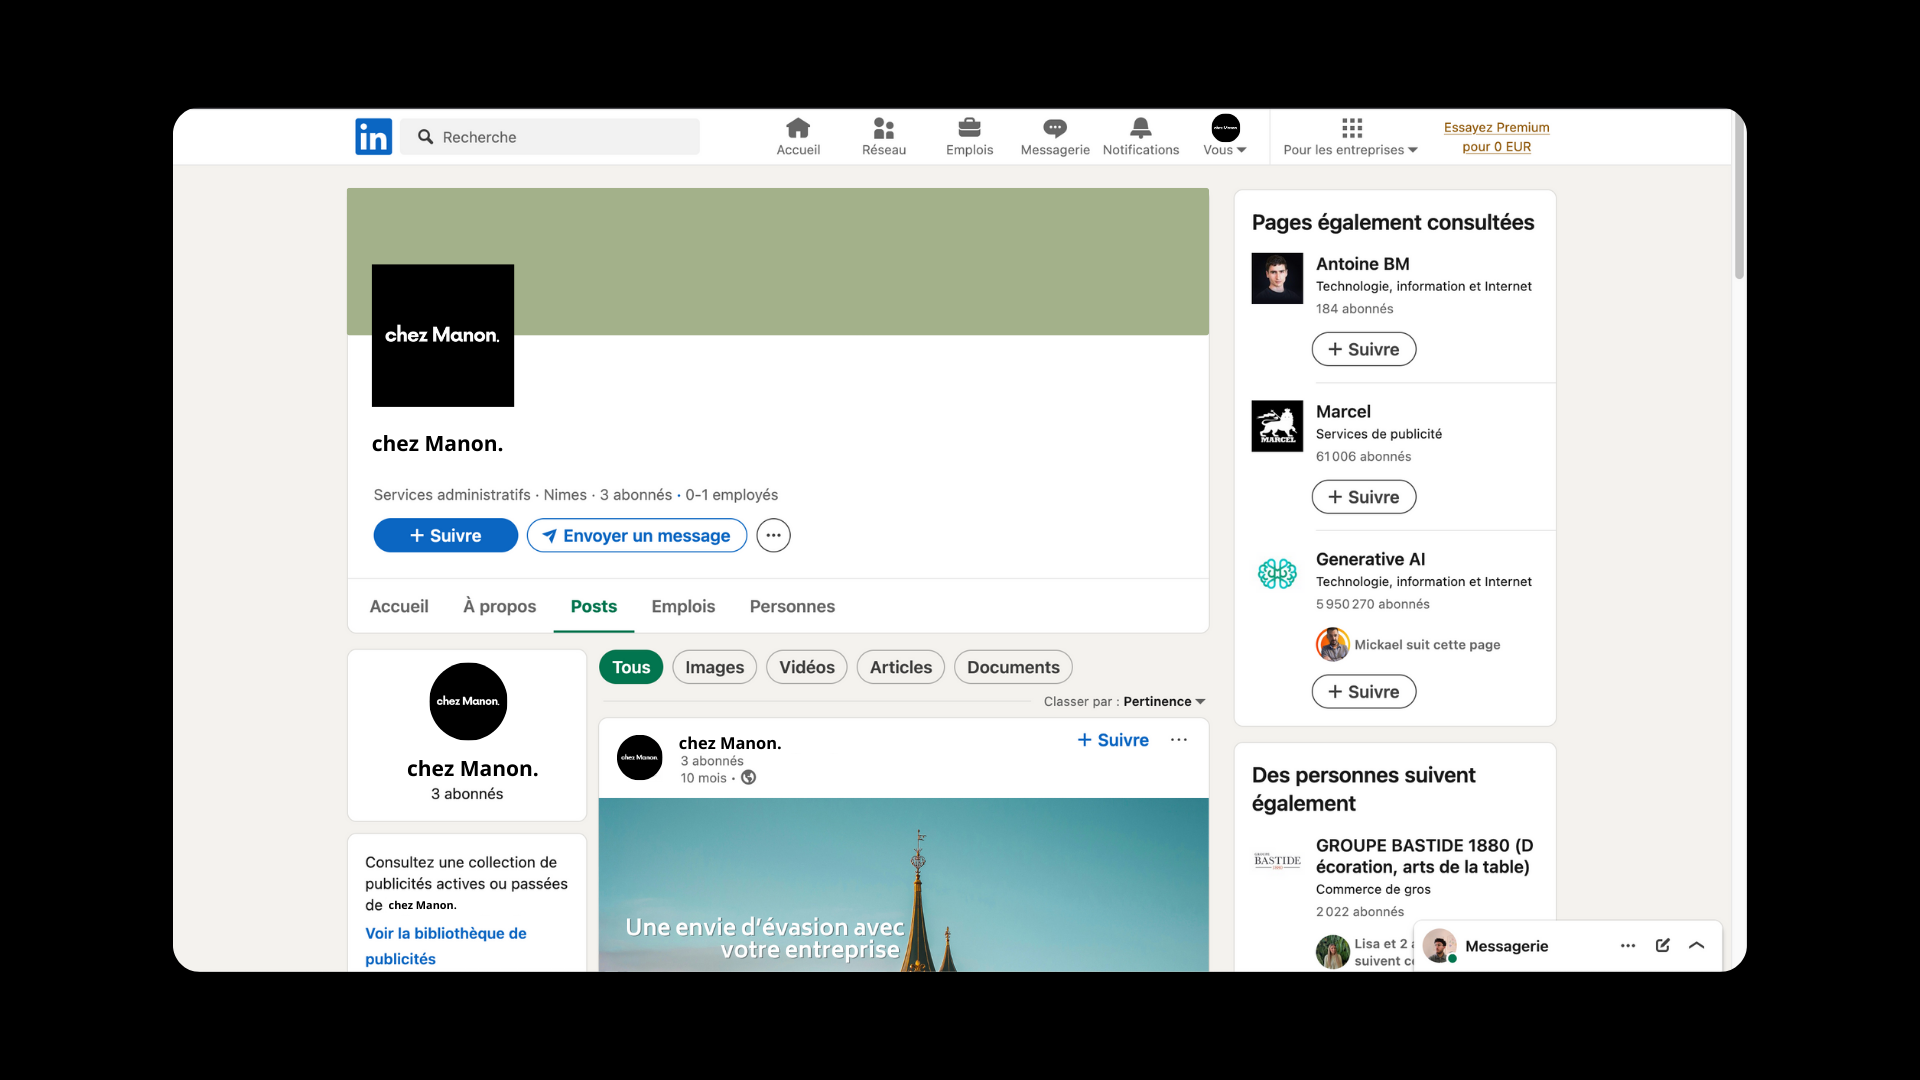Click post globe visibility icon
Image resolution: width=1920 pixels, height=1080 pixels.
pyautogui.click(x=748, y=778)
